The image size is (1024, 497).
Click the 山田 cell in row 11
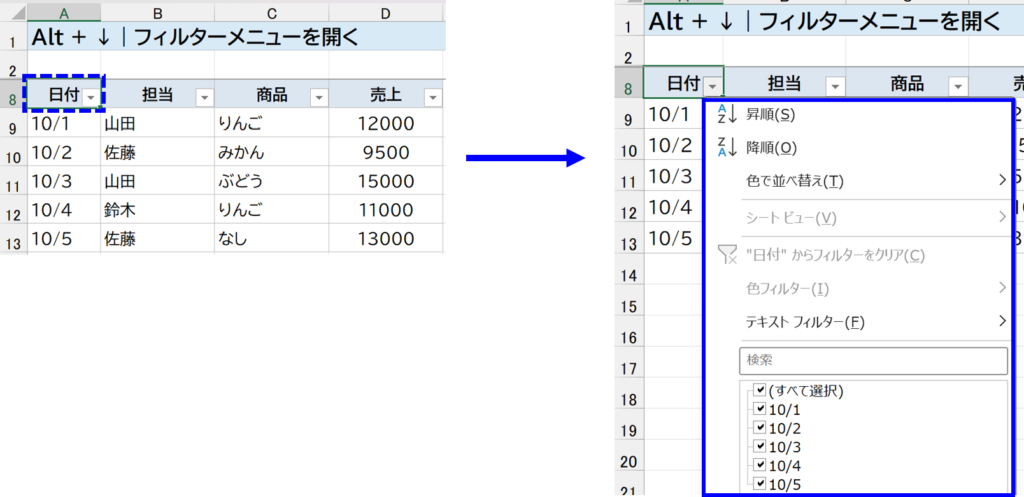(157, 182)
